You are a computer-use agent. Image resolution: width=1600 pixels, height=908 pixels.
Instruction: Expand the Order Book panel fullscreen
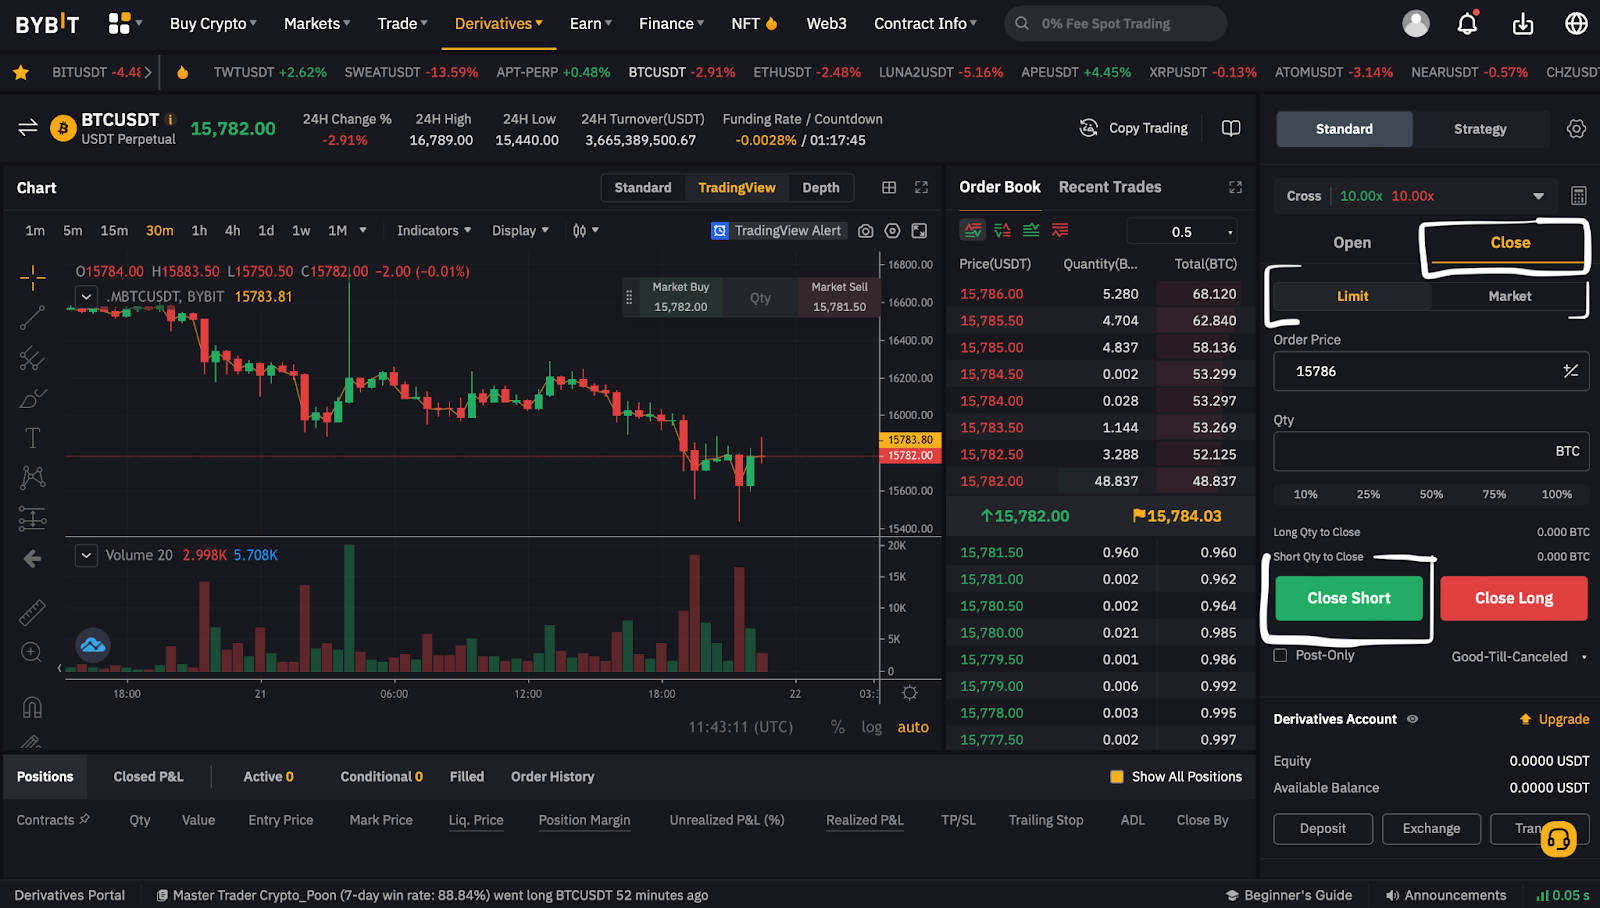click(x=1236, y=187)
